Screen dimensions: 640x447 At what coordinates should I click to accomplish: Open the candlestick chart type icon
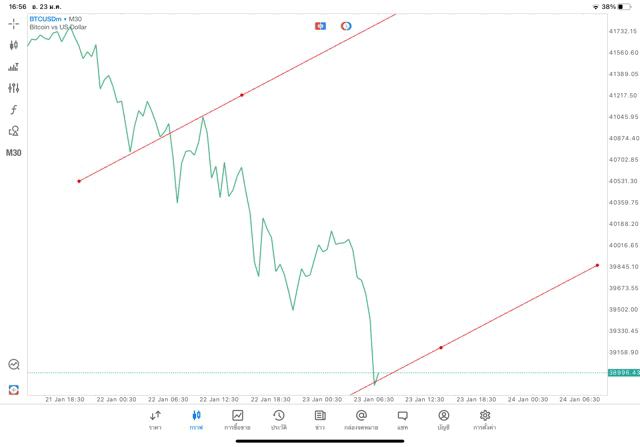tap(14, 45)
